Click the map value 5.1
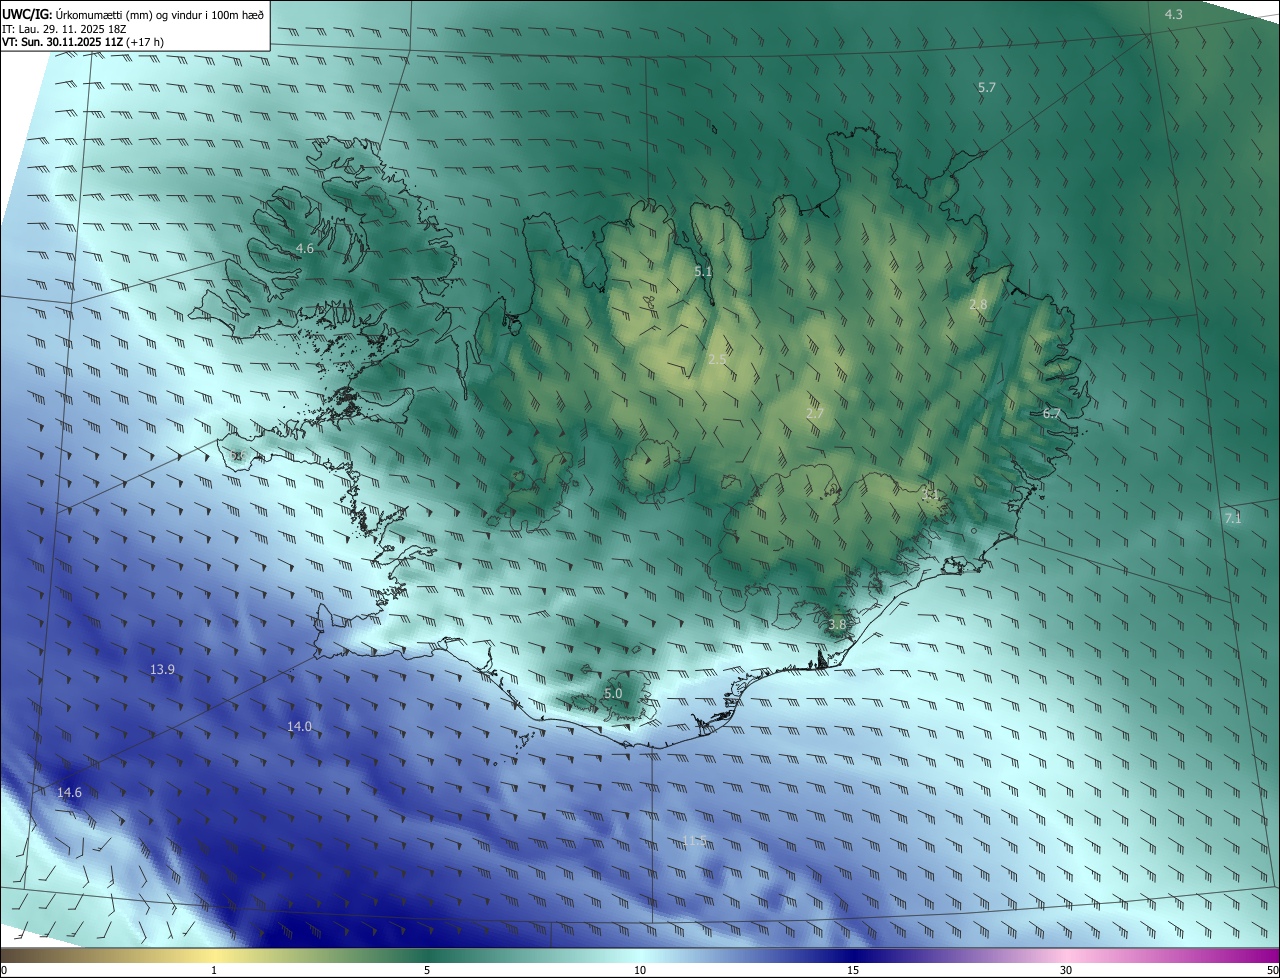Screen dimensions: 1280x978 pyautogui.click(x=703, y=271)
